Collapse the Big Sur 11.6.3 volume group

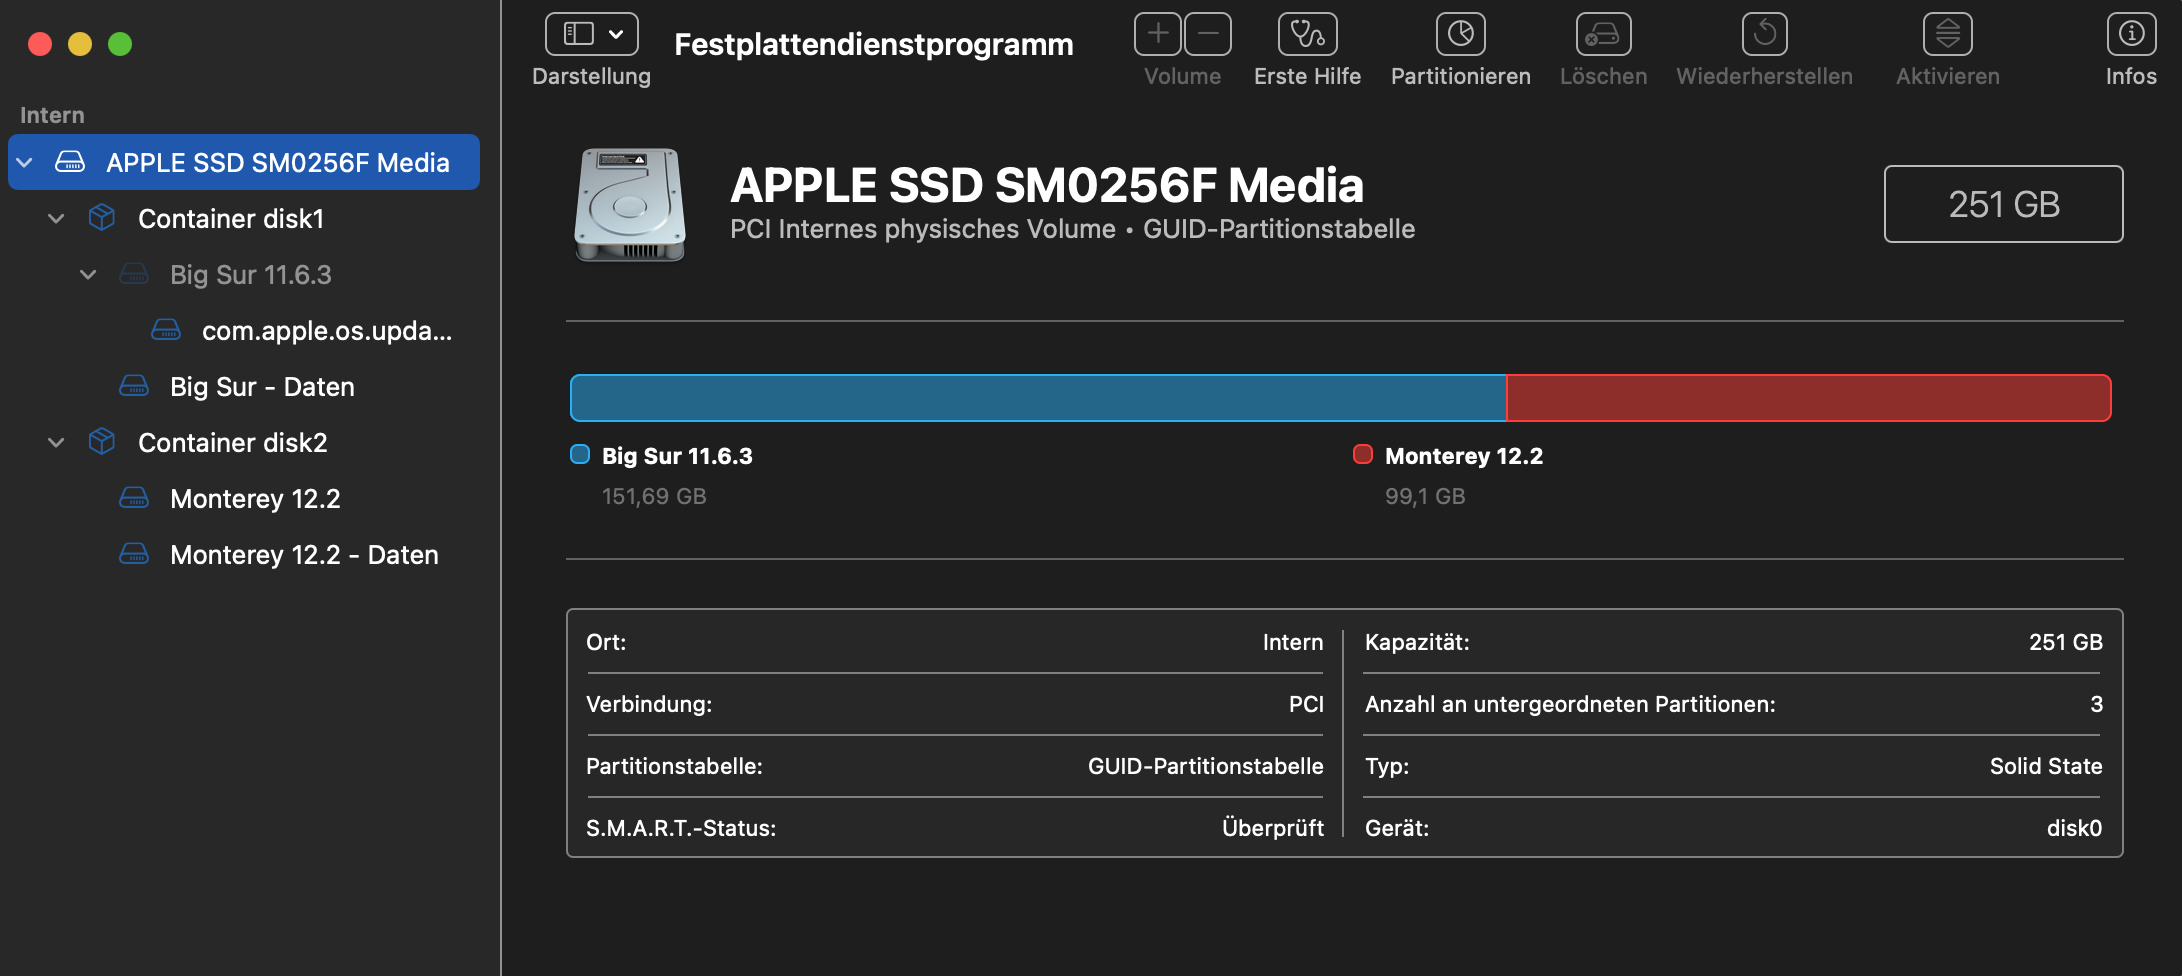point(89,275)
